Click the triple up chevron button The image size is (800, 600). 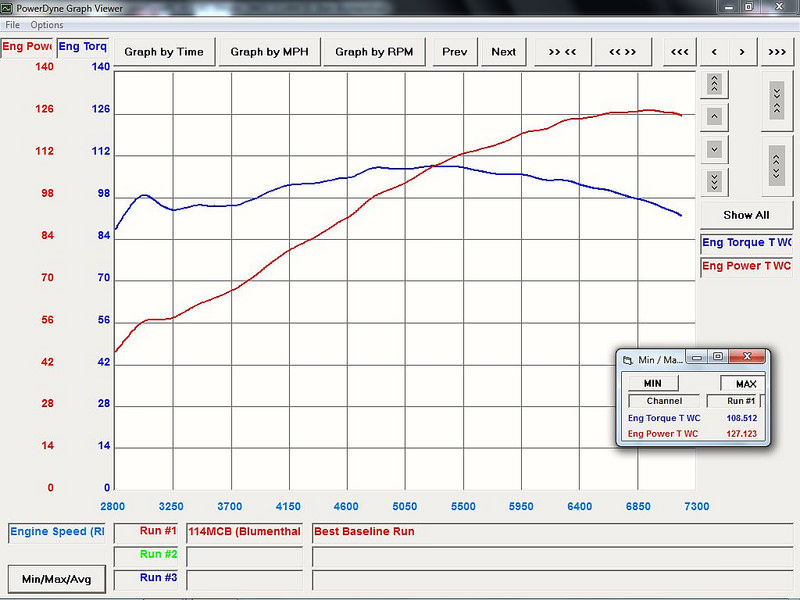(x=714, y=84)
